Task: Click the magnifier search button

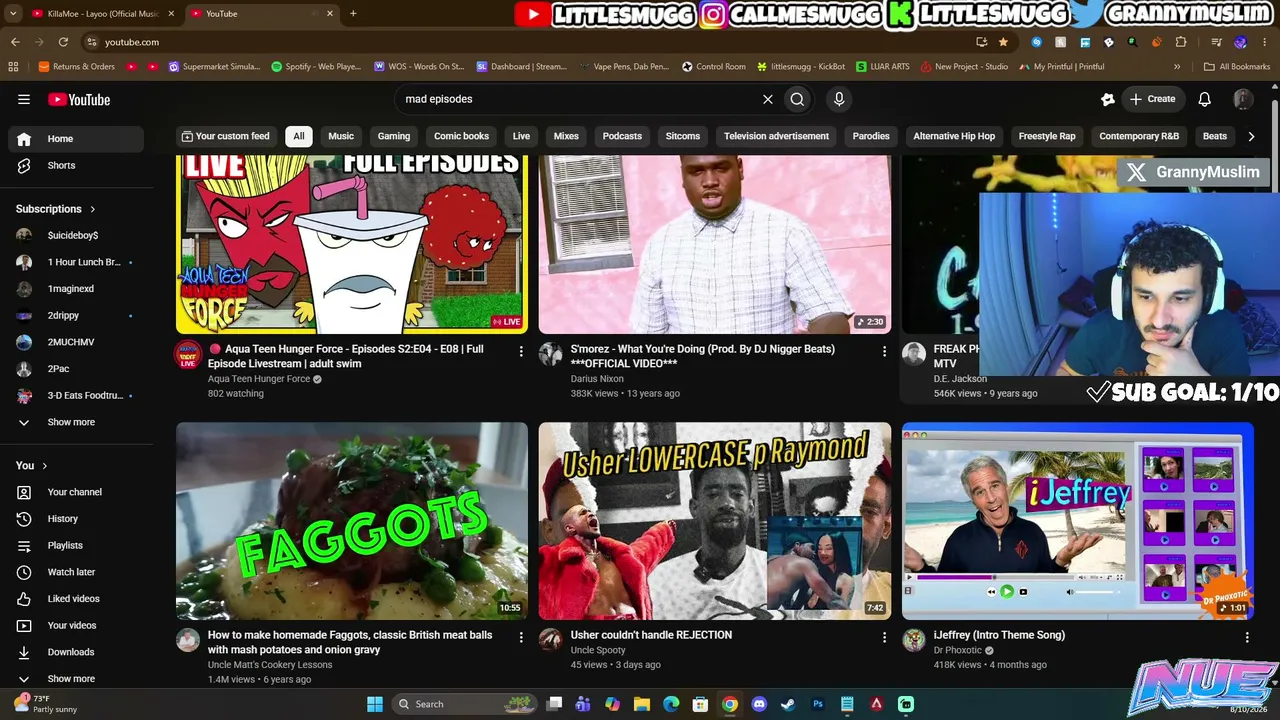Action: (797, 99)
